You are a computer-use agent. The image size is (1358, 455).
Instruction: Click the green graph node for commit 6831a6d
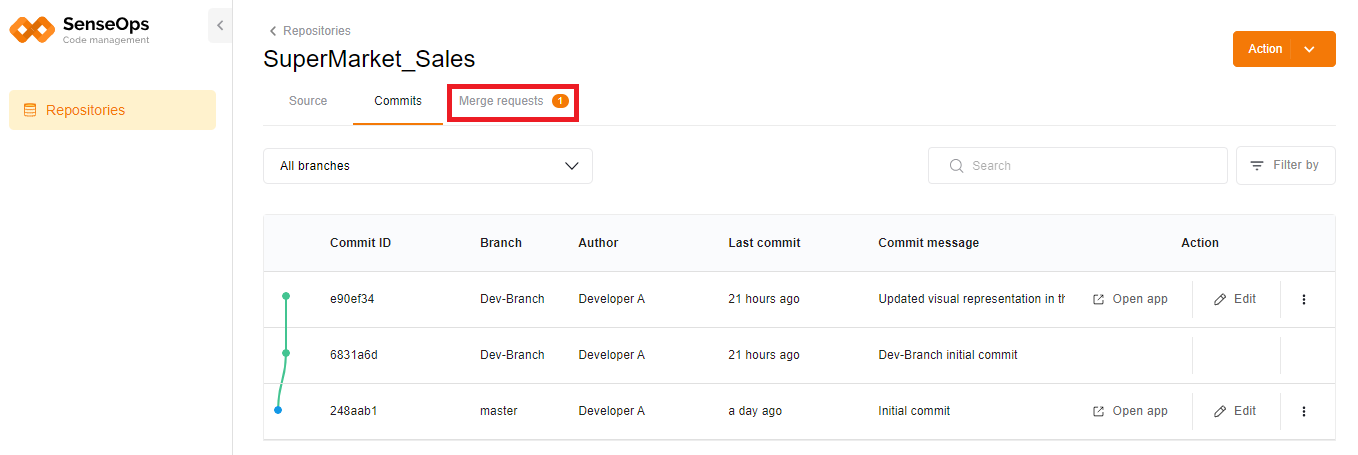[286, 353]
